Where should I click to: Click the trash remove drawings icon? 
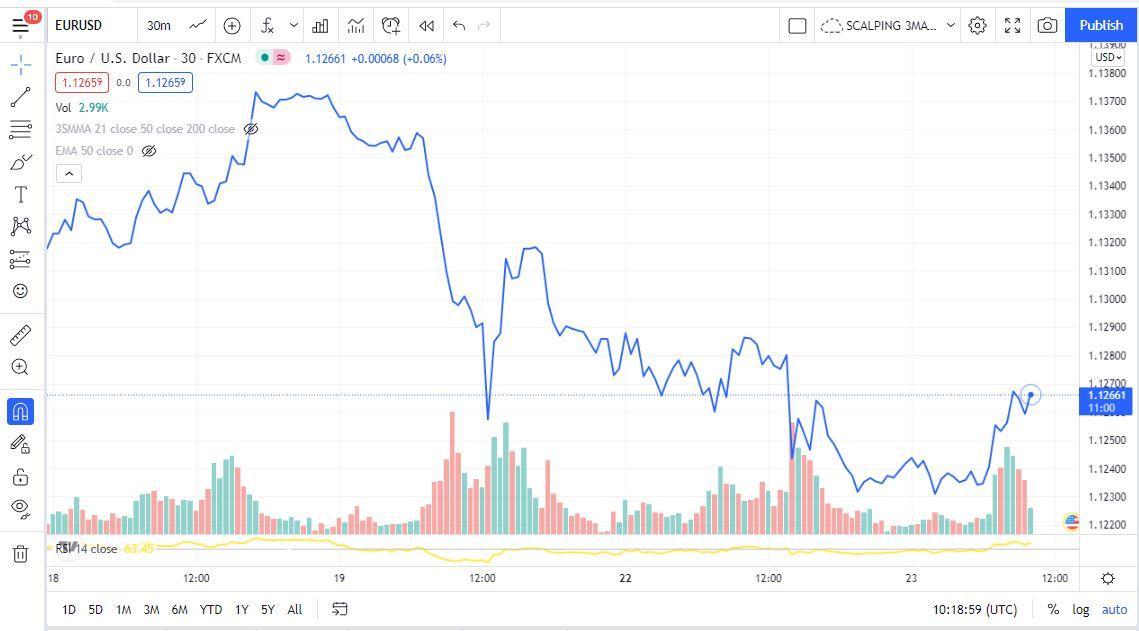pos(20,555)
